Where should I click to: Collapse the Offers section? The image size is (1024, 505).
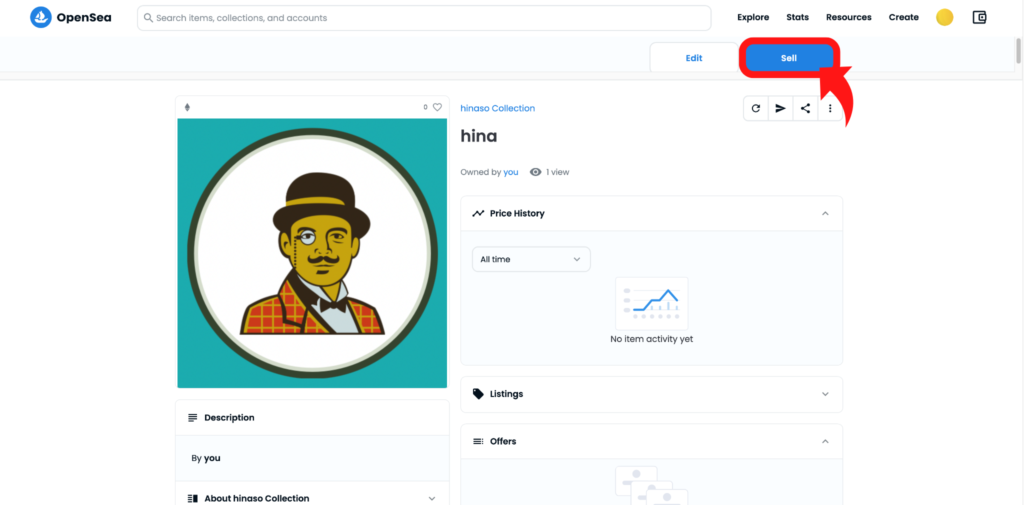pyautogui.click(x=825, y=442)
